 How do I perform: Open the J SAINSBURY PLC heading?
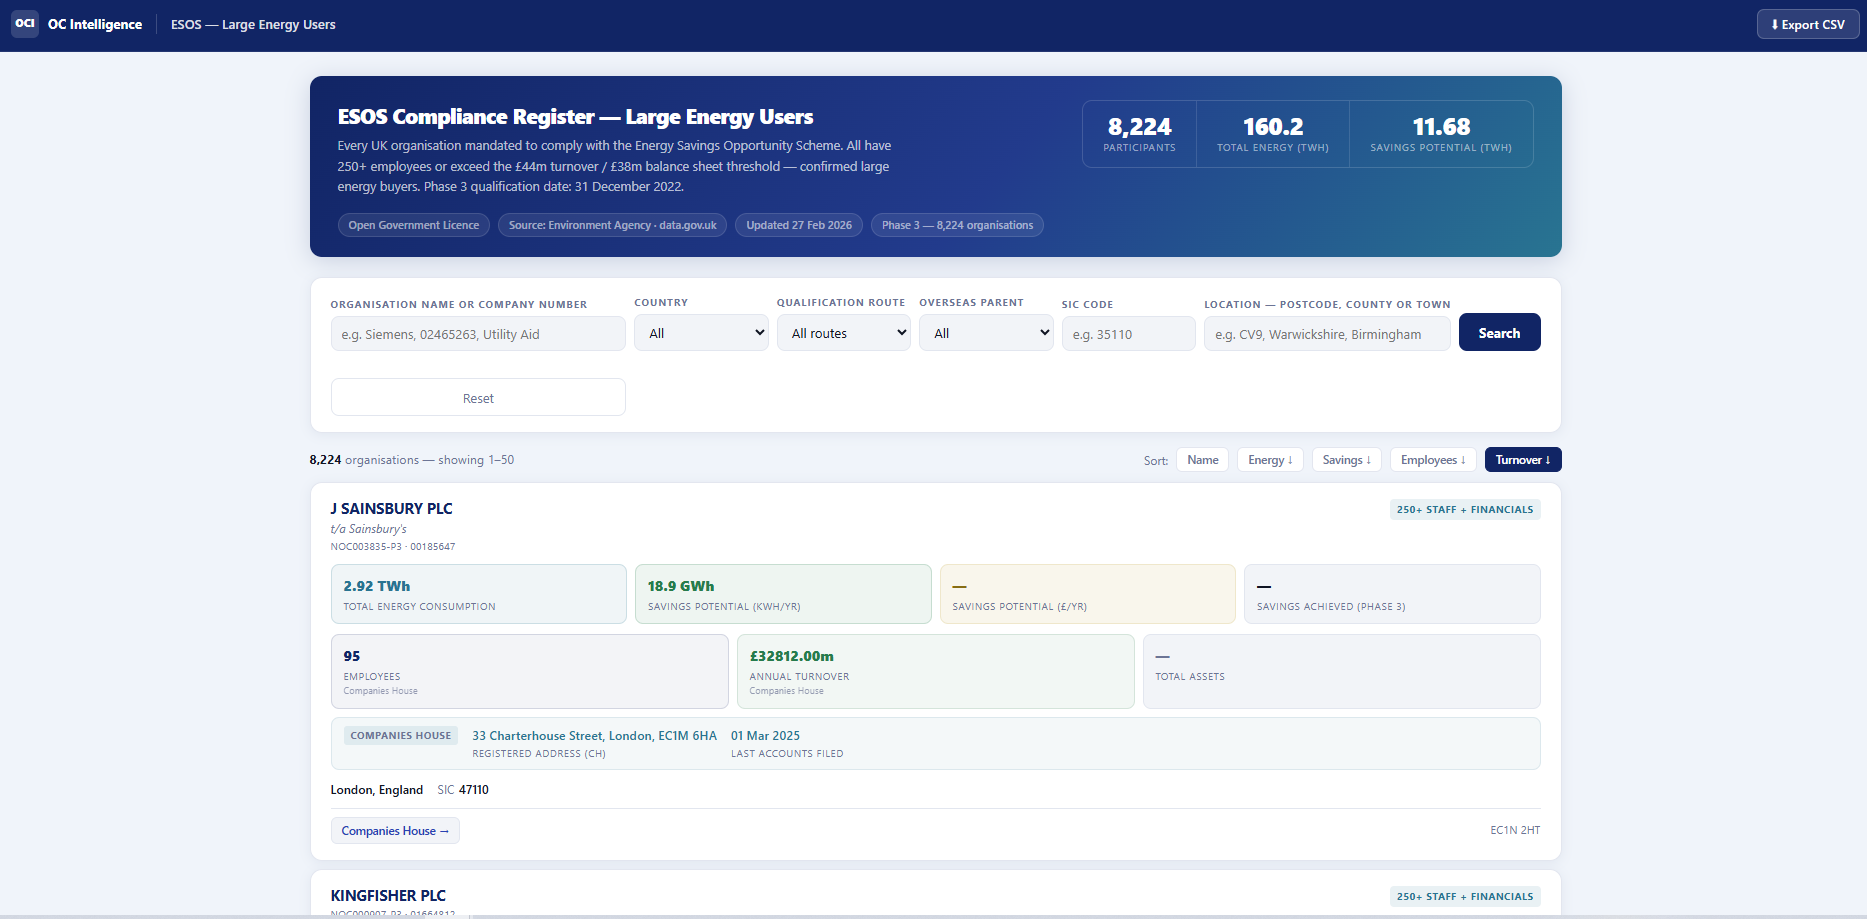click(x=391, y=508)
